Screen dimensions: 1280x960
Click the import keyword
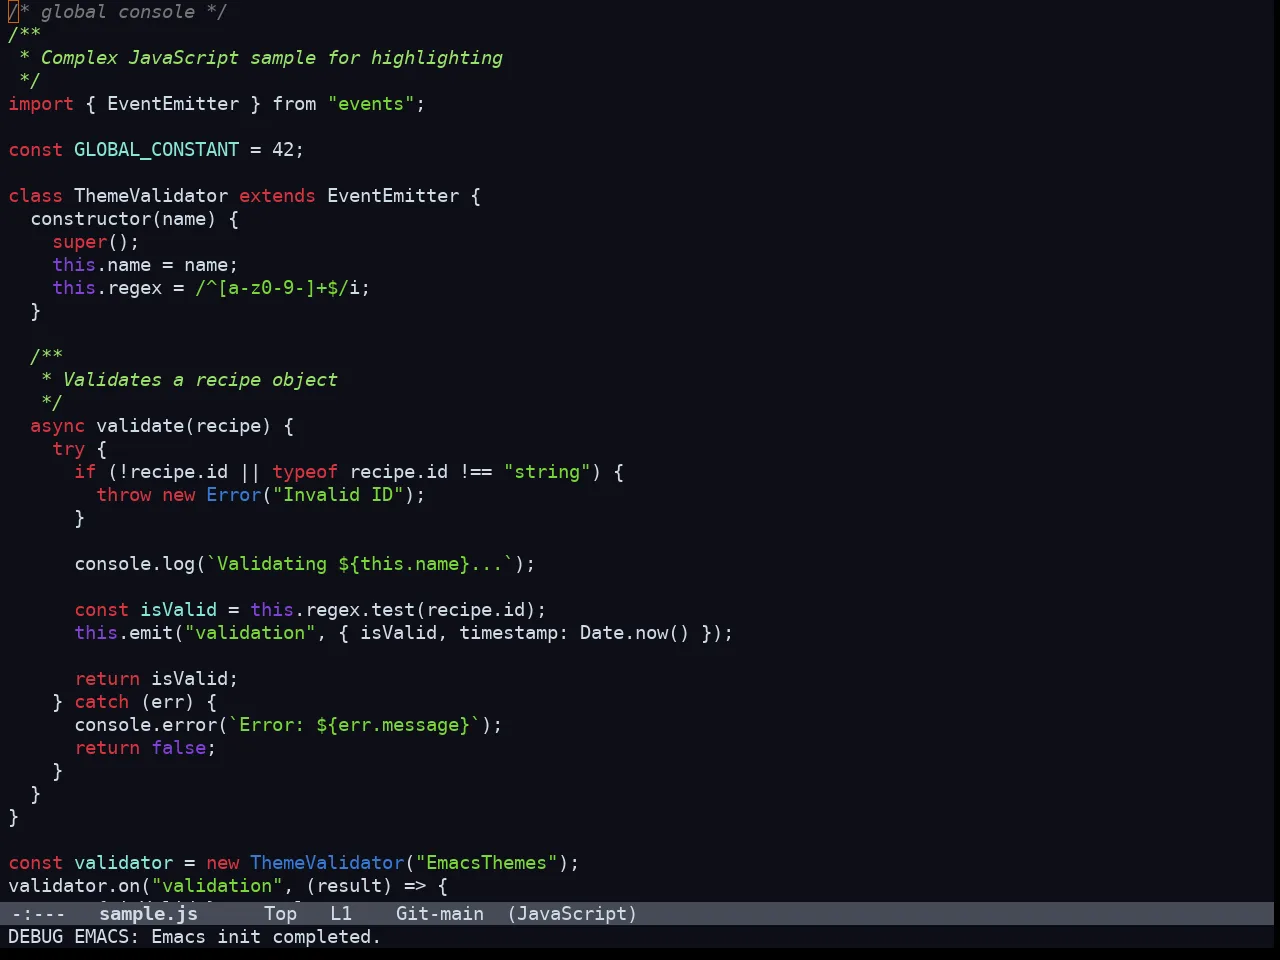41,104
